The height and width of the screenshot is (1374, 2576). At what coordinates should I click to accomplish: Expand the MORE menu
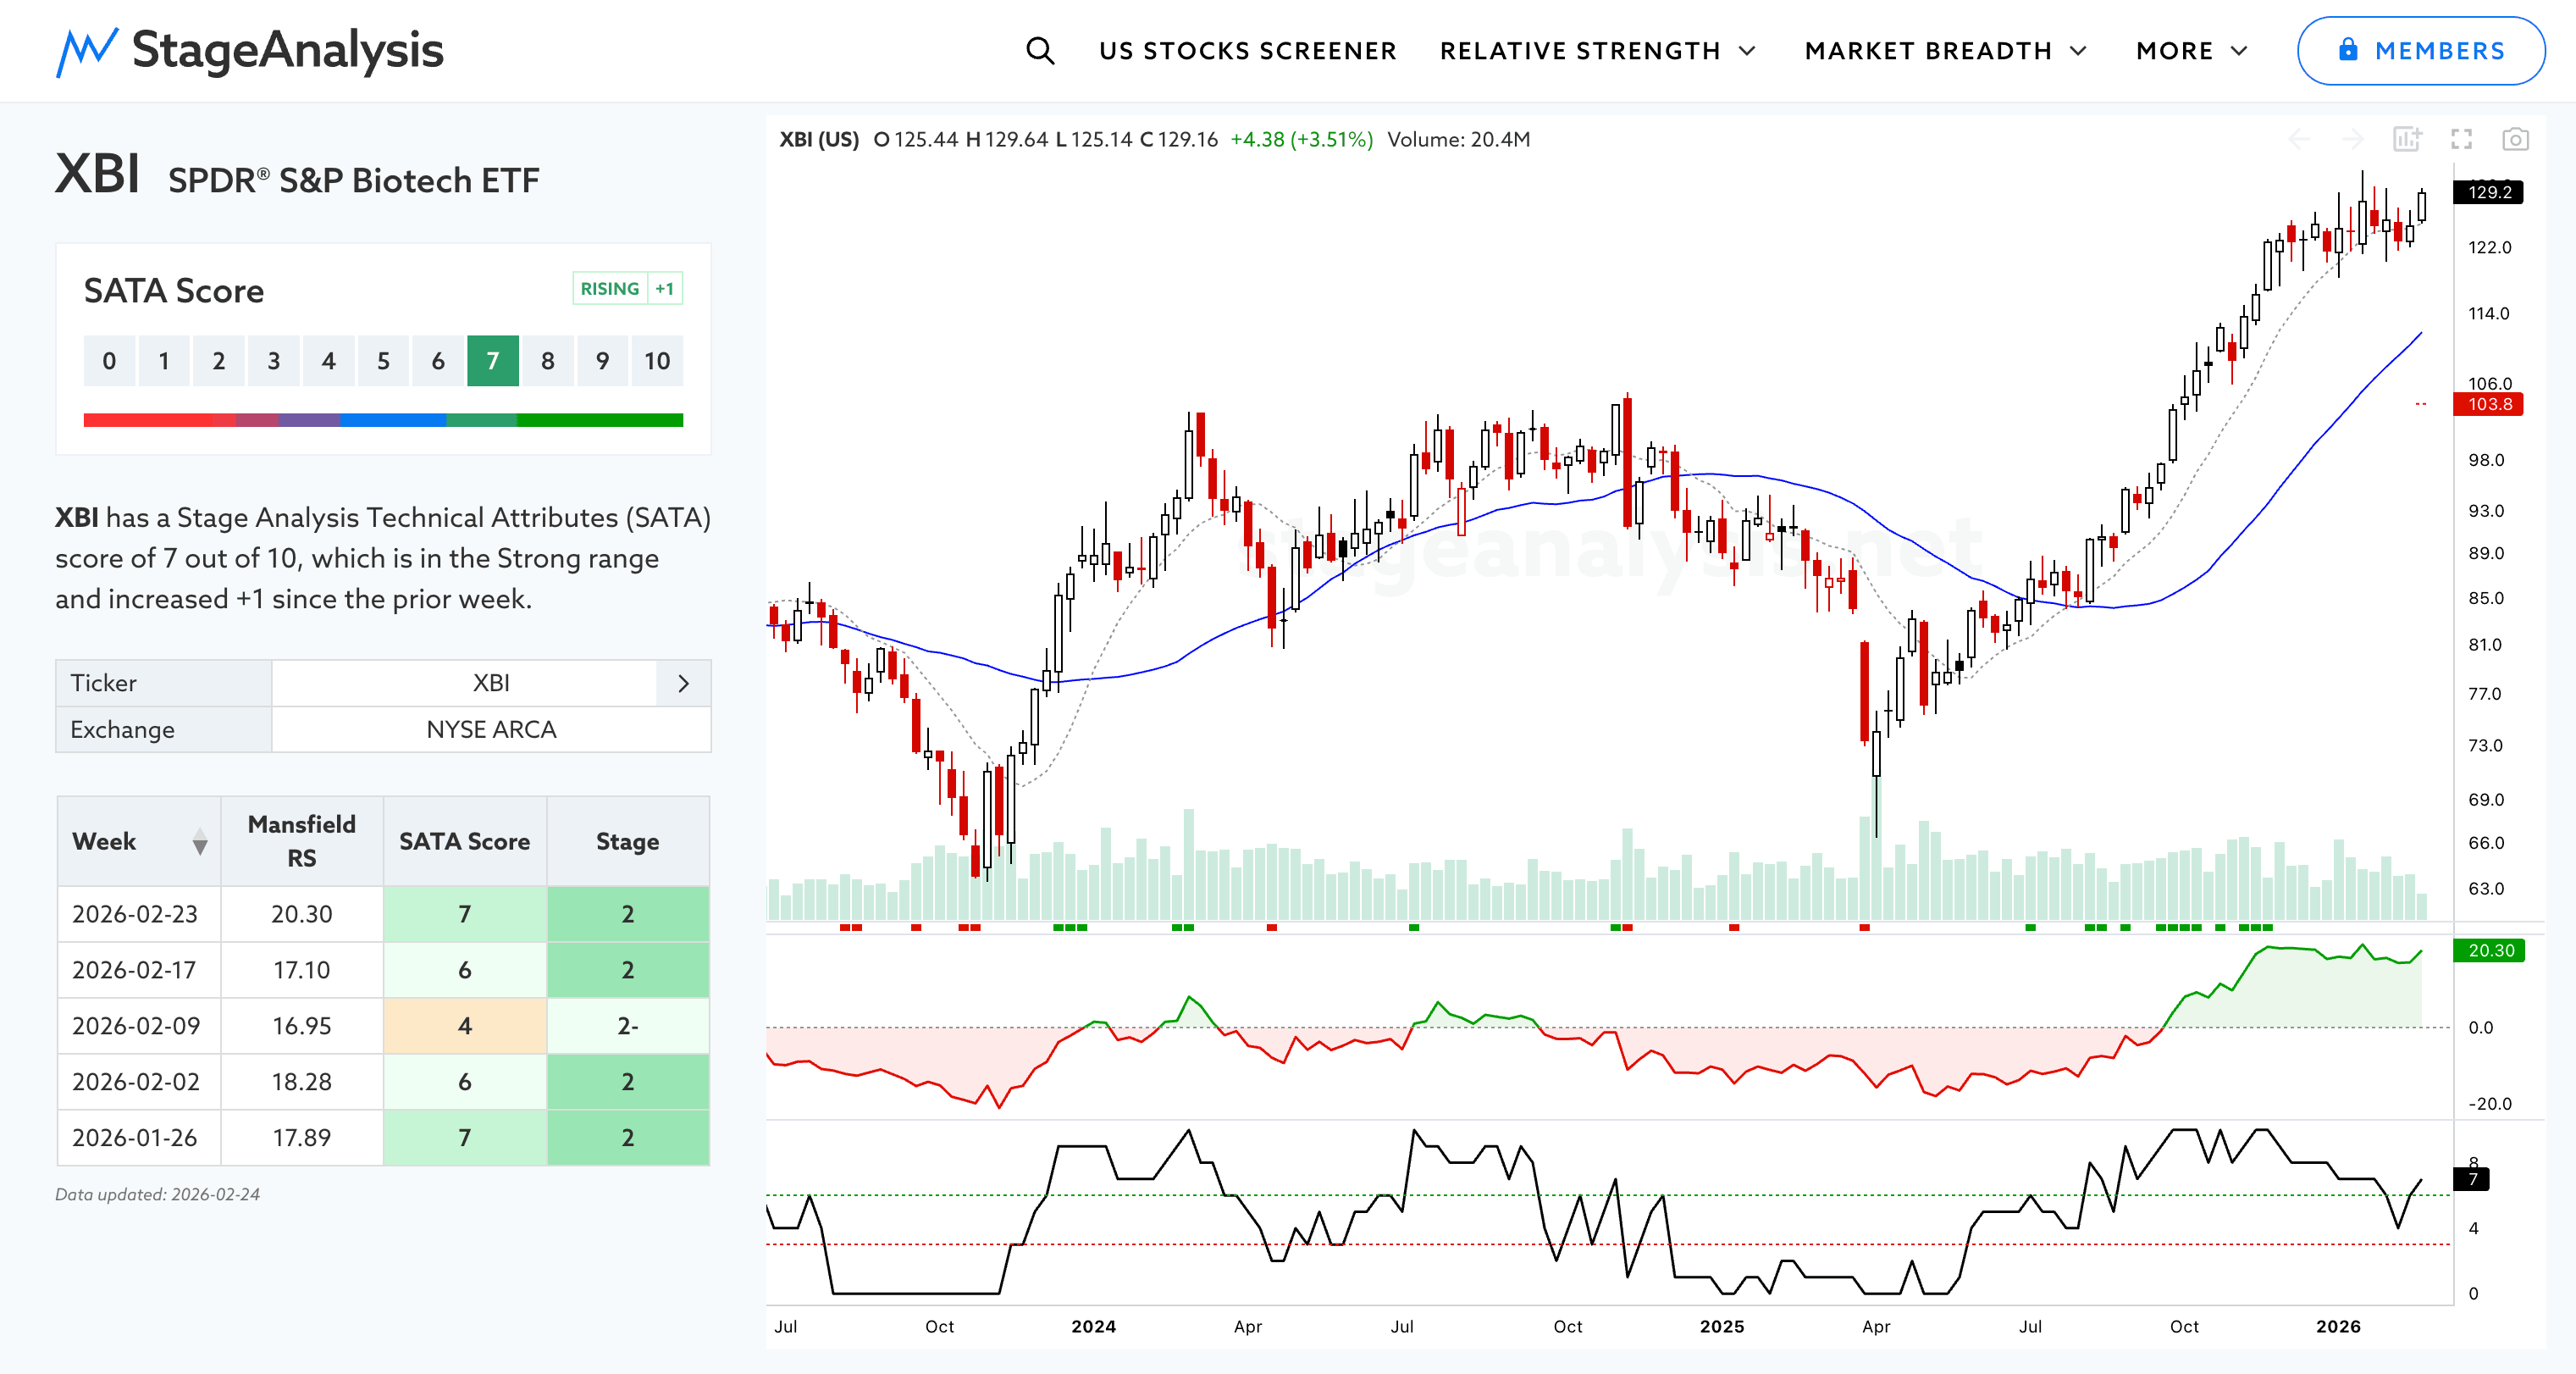click(x=2191, y=51)
